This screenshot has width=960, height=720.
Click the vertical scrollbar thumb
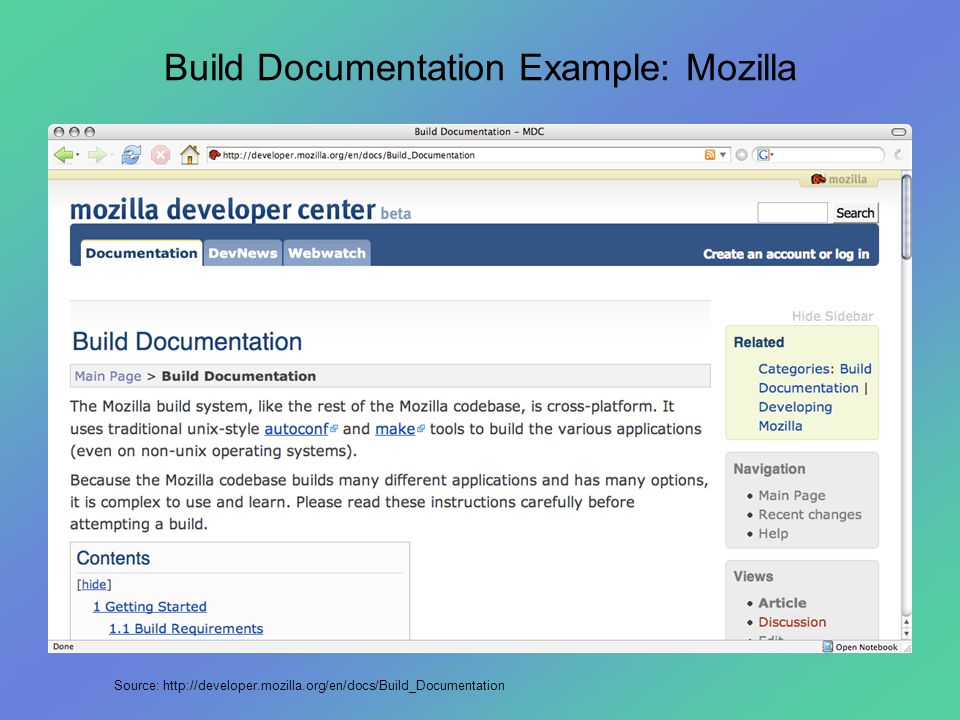[x=907, y=217]
